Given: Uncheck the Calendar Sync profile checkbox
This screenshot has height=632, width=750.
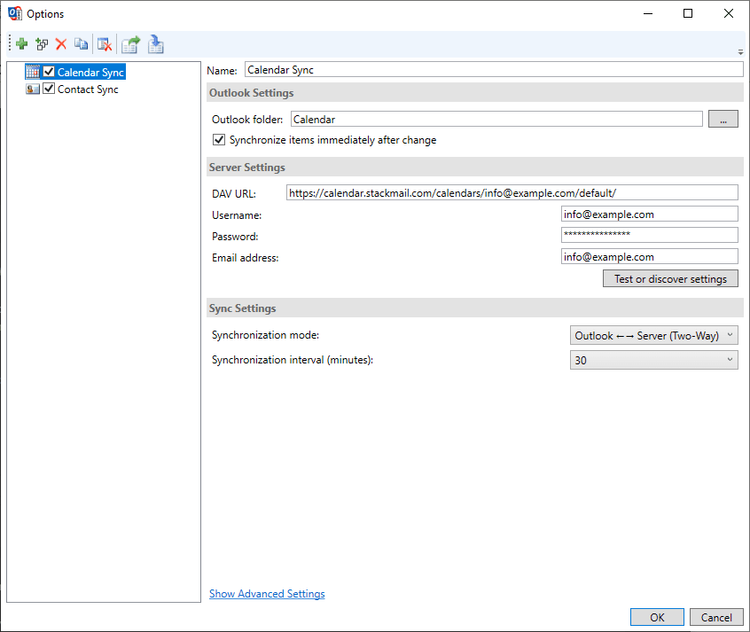Looking at the screenshot, I should (x=49, y=72).
